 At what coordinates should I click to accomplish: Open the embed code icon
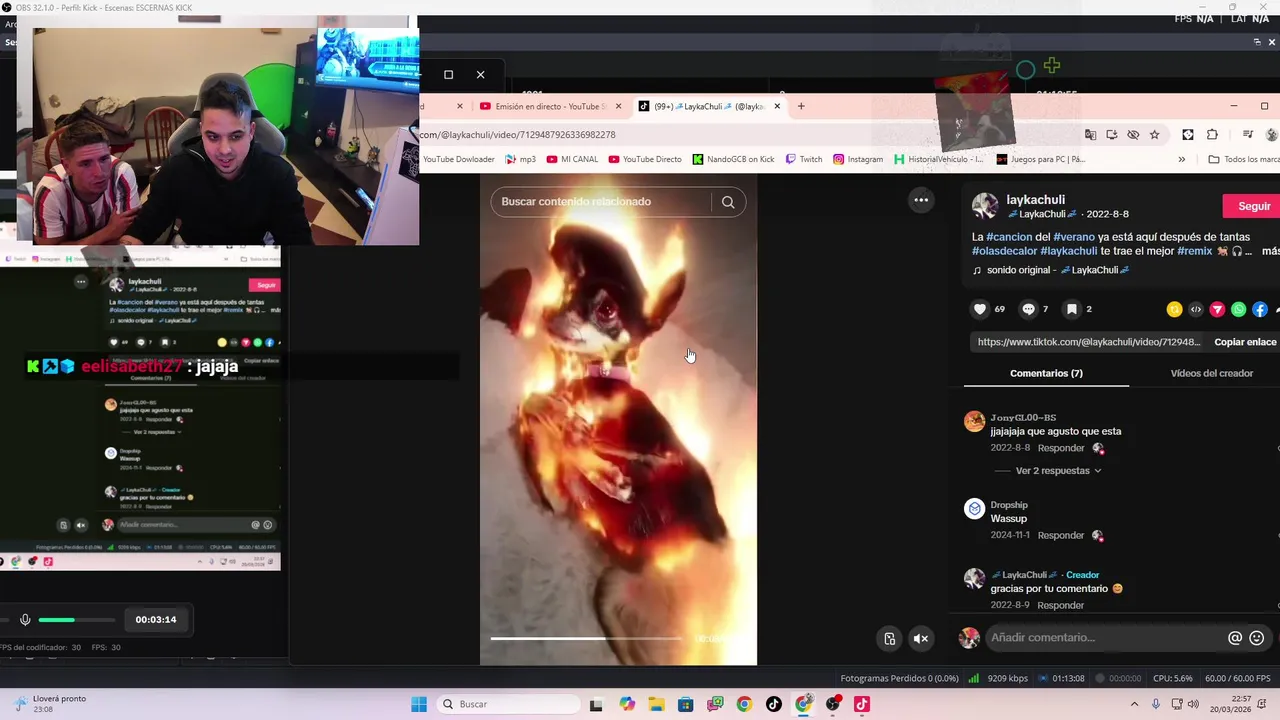[x=1196, y=309]
